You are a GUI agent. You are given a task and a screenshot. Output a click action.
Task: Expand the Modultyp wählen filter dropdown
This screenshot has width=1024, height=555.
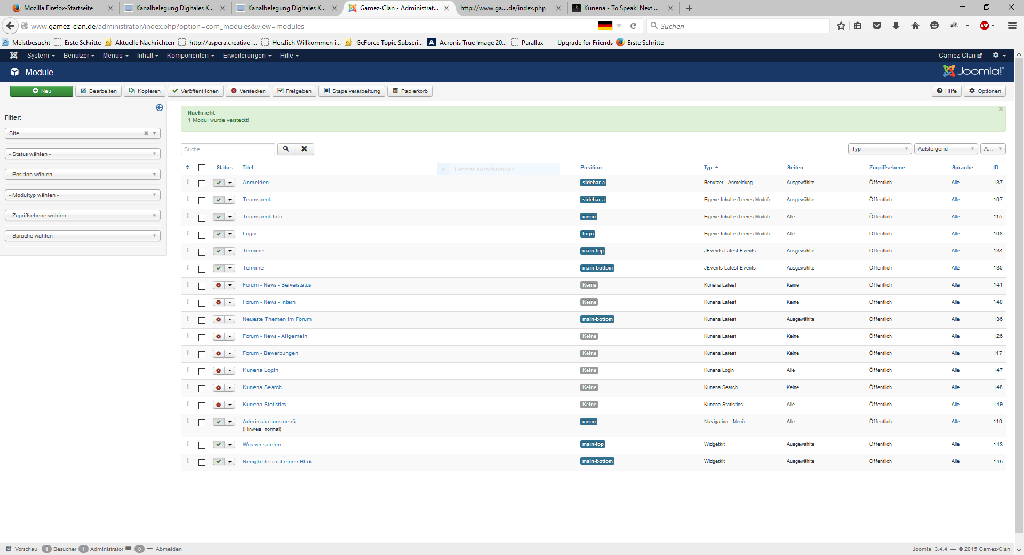(x=82, y=194)
